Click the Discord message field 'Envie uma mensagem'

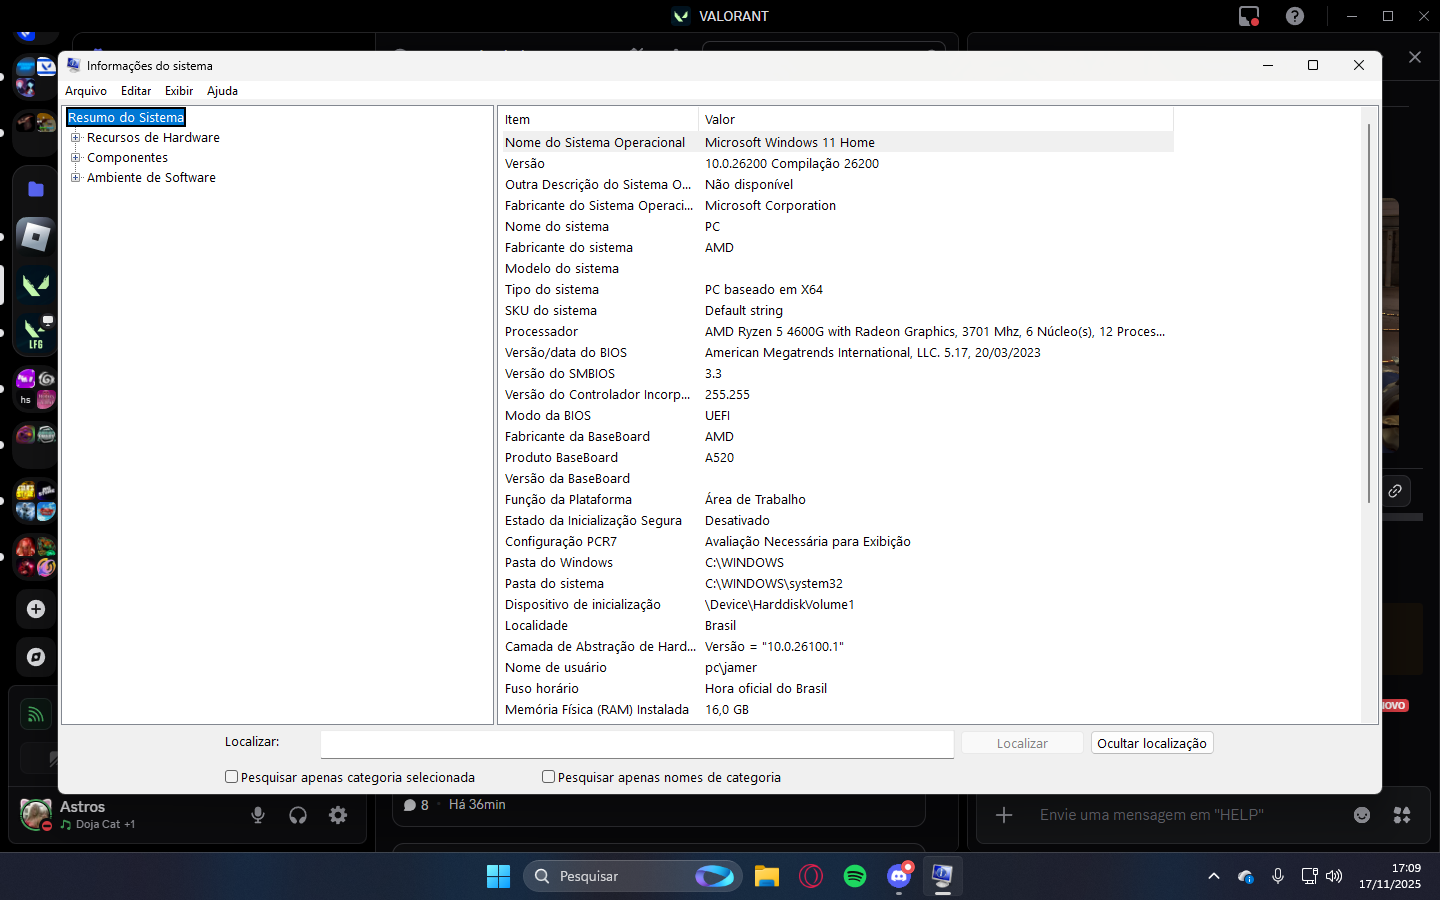click(x=1152, y=815)
